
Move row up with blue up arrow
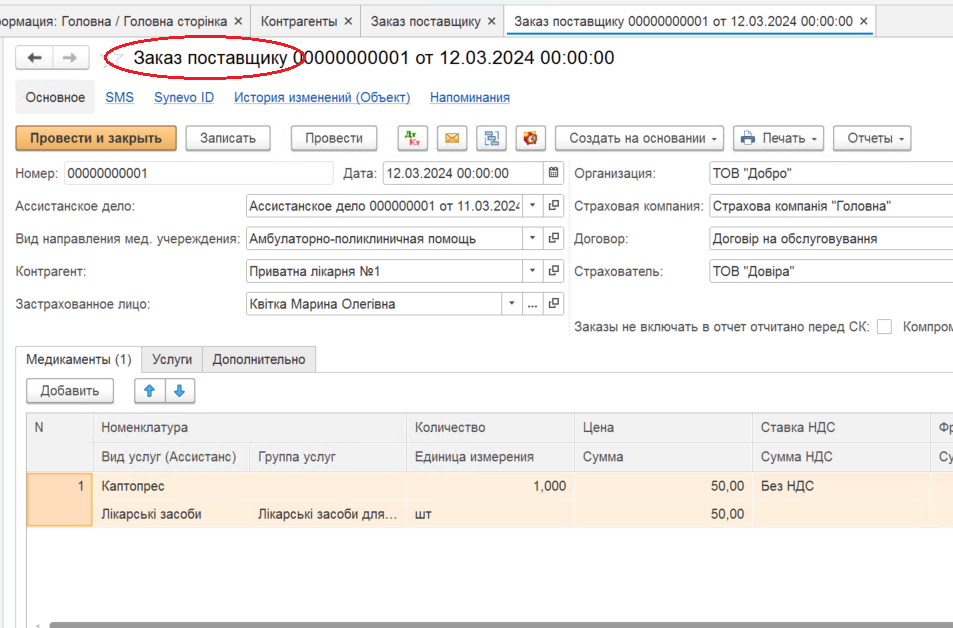click(150, 391)
